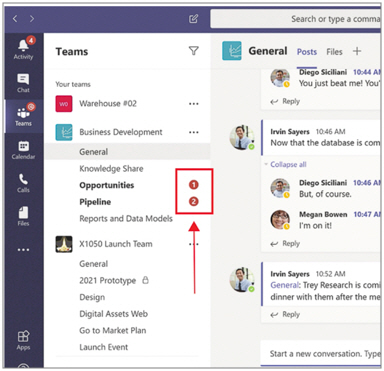The height and width of the screenshot is (371, 384).
Task: Go forward with the right arrow
Action: tap(32, 19)
